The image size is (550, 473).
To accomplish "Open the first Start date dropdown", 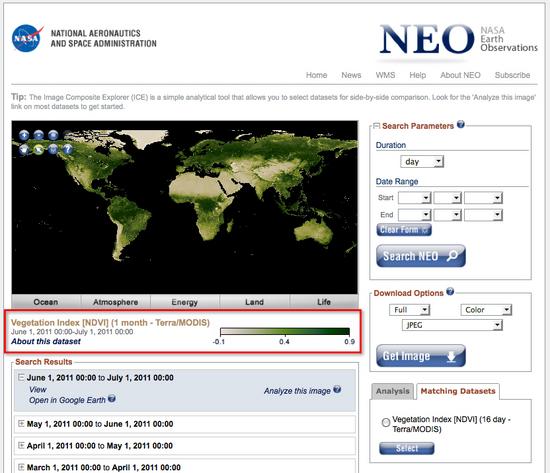I will (415, 198).
